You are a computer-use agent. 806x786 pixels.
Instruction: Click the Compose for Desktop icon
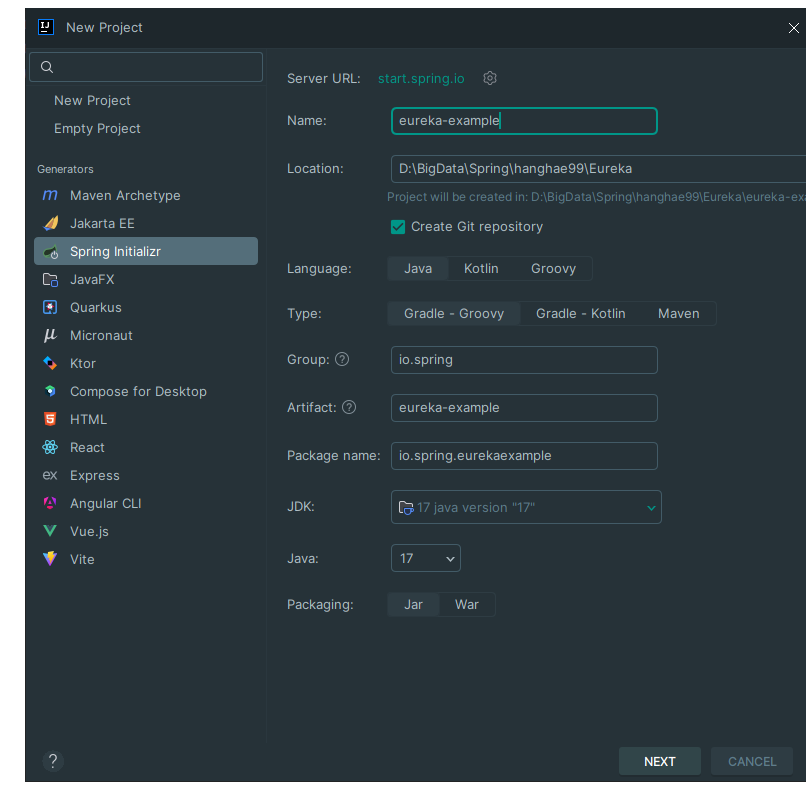click(50, 391)
